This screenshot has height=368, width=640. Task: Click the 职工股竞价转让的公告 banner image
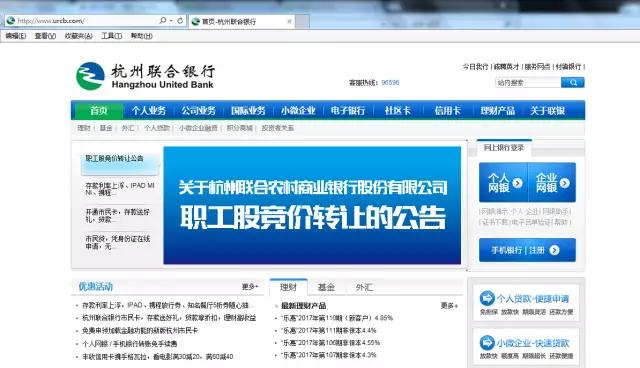pyautogui.click(x=312, y=205)
